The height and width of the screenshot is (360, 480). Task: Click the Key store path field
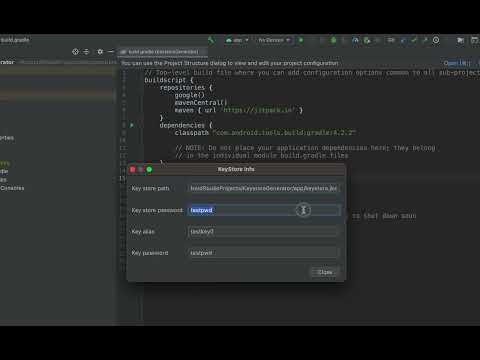263,188
